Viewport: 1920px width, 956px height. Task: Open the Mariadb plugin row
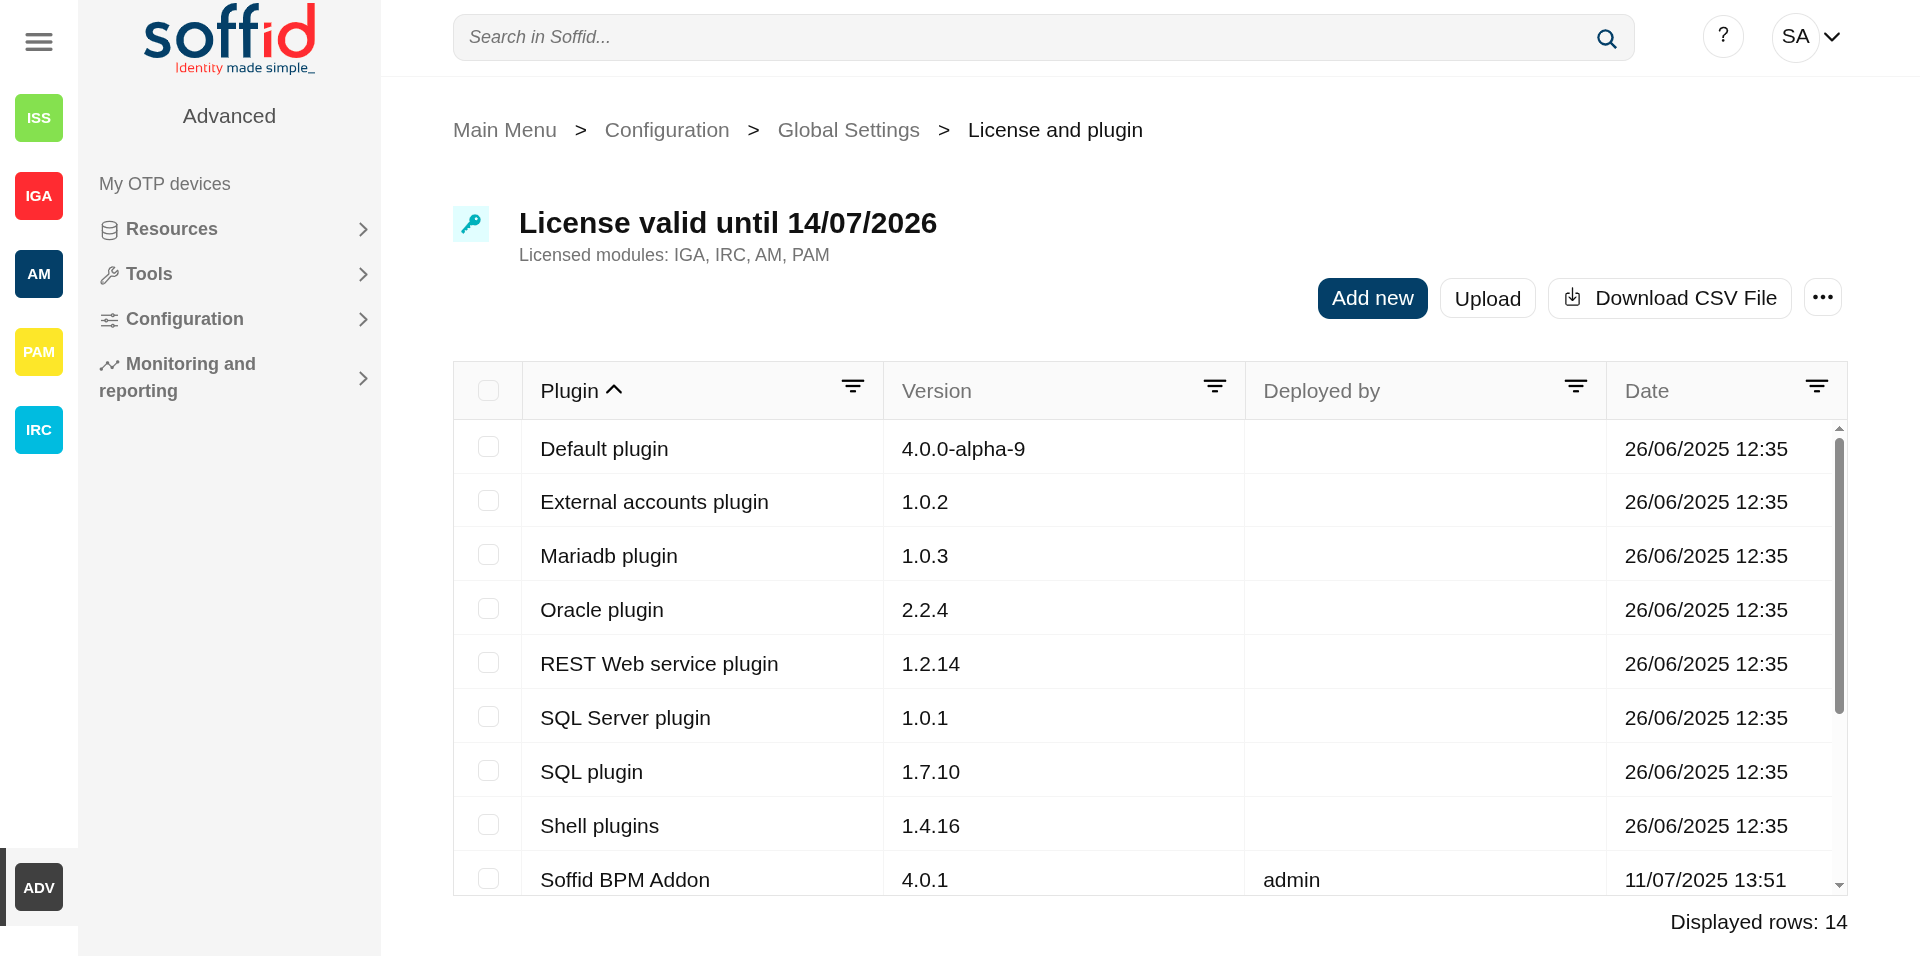click(1144, 554)
